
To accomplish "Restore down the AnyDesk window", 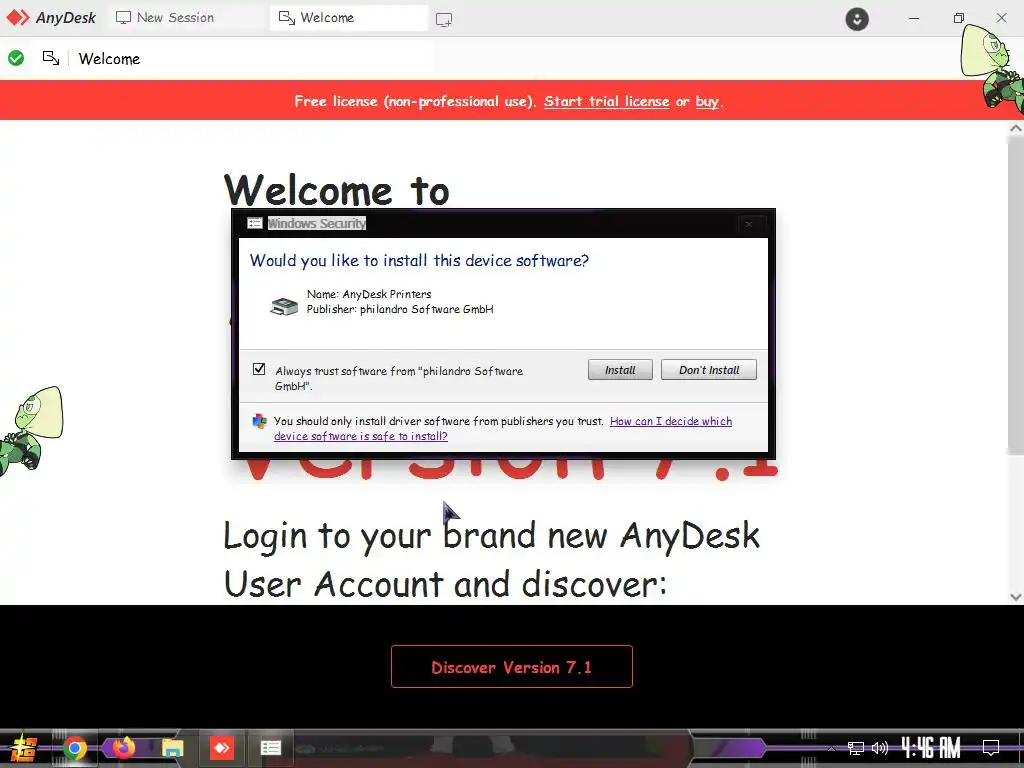I will 958,18.
